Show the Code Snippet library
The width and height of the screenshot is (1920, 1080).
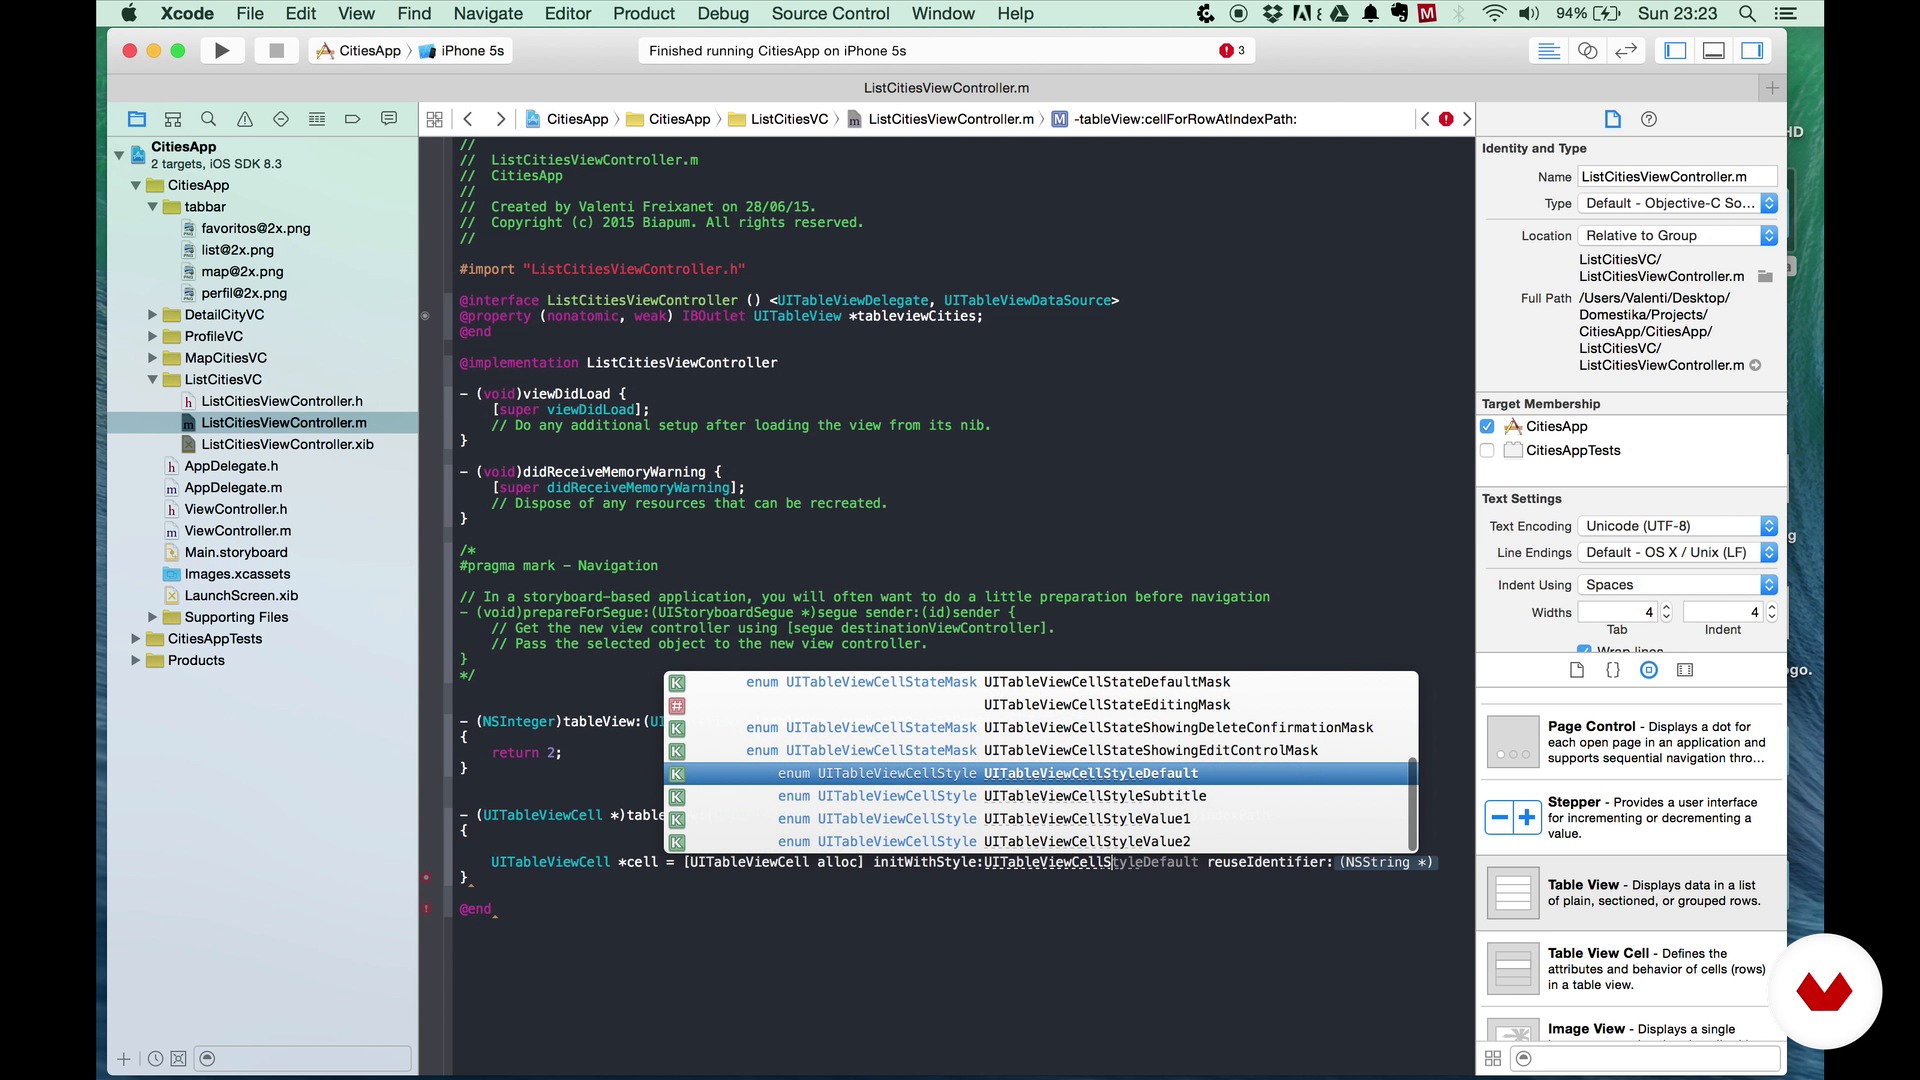1613,670
